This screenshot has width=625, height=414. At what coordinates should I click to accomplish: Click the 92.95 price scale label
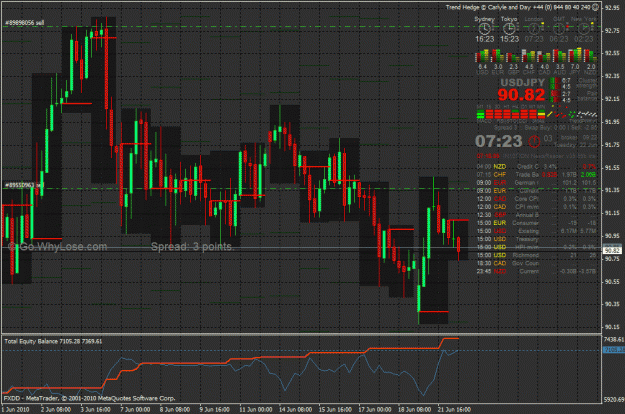(x=612, y=8)
